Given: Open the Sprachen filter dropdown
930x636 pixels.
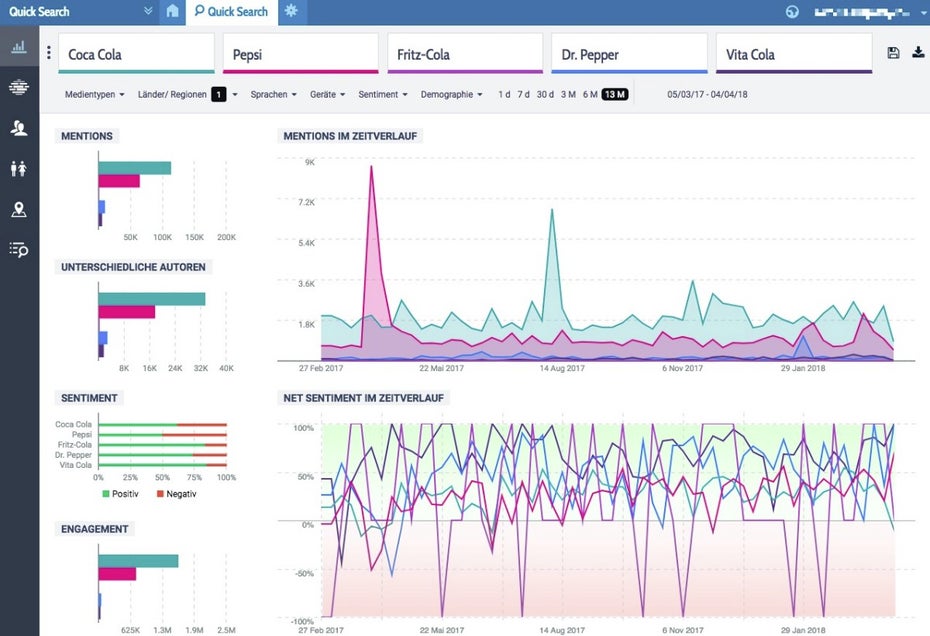Looking at the screenshot, I should pyautogui.click(x=273, y=94).
